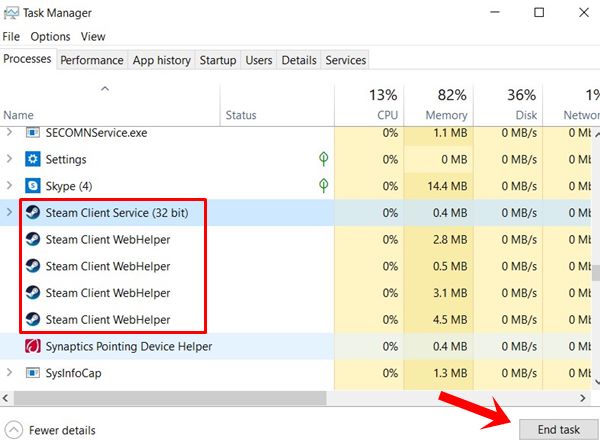The image size is (600, 448).
Task: Minimize the Task Manager window
Action: click(495, 12)
